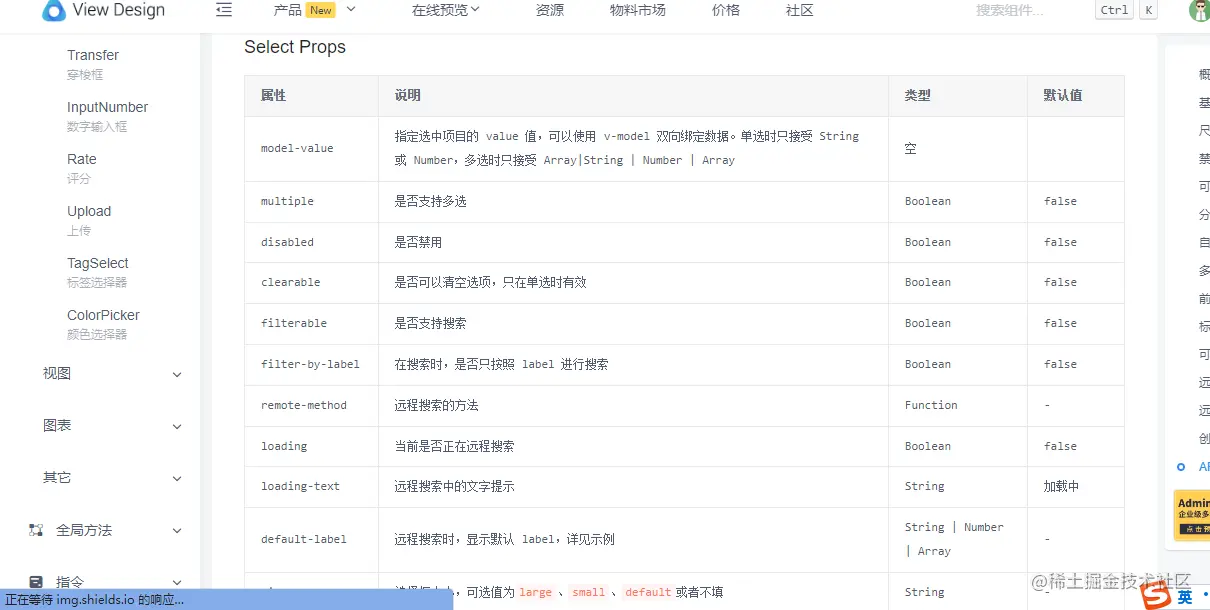Click the 是否禁用 description
Image resolution: width=1210 pixels, height=610 pixels.
[418, 242]
